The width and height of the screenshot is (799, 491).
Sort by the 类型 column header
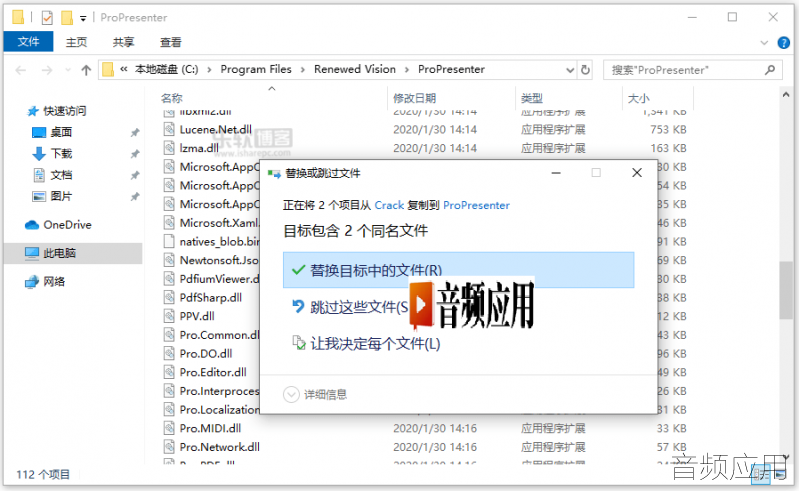click(531, 98)
